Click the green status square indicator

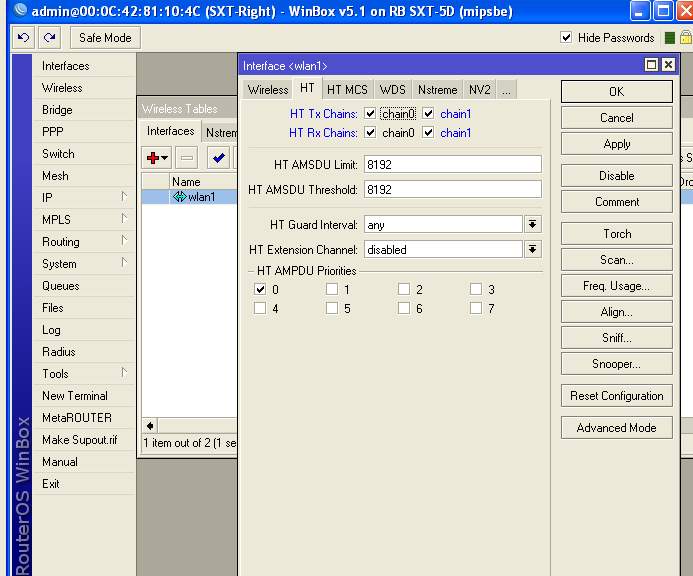click(x=670, y=38)
